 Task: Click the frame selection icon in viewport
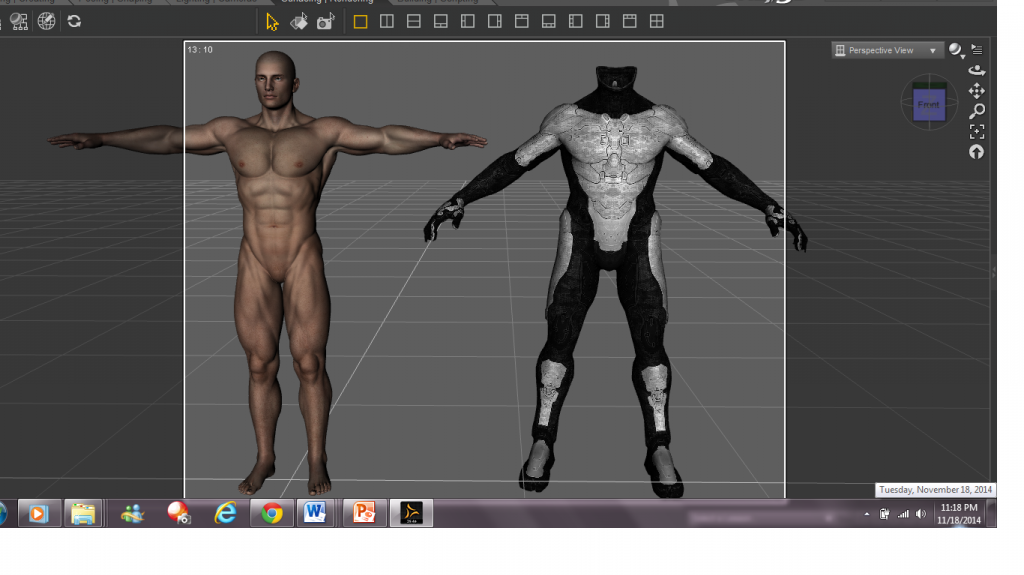pos(977,132)
